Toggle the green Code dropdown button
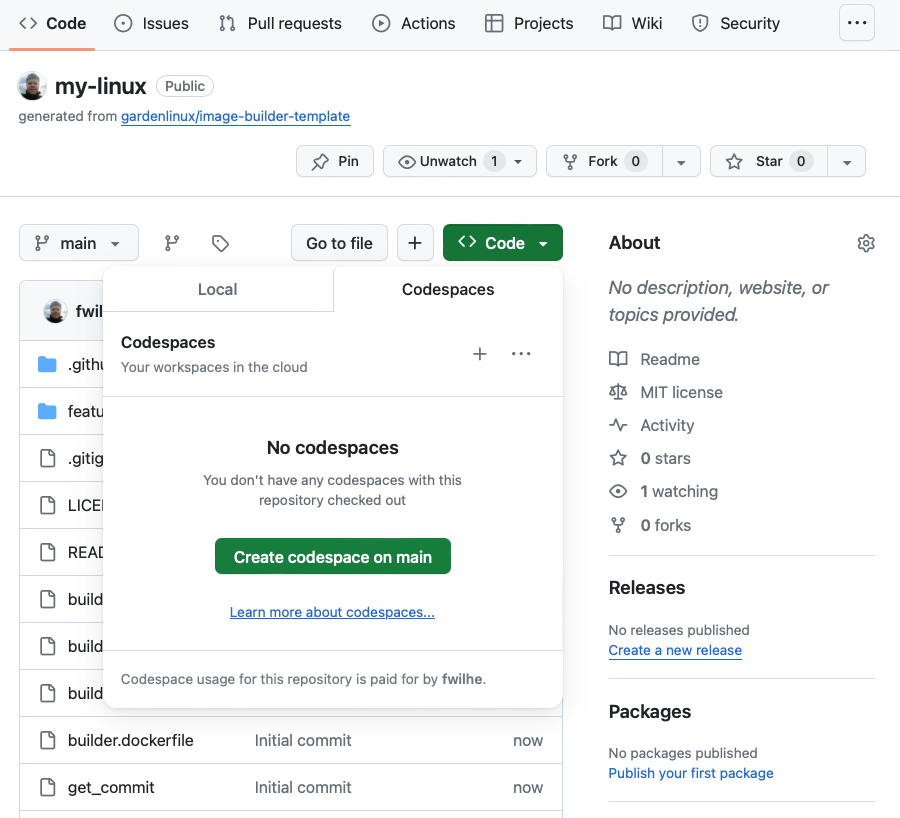The image size is (900, 818). pyautogui.click(x=503, y=243)
